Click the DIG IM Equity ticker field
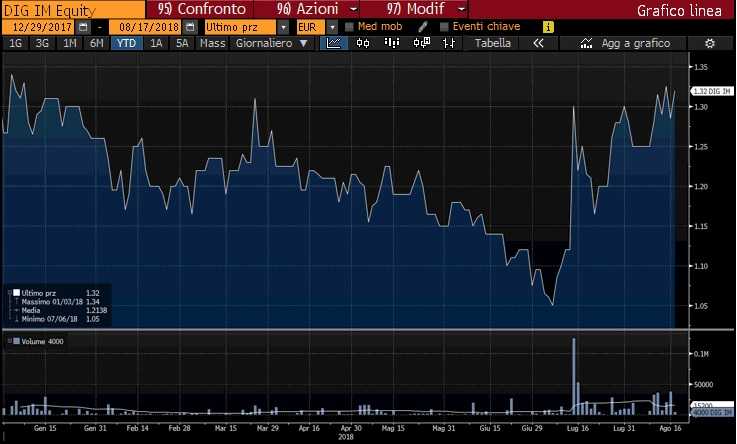This screenshot has width=737, height=444. click(73, 10)
